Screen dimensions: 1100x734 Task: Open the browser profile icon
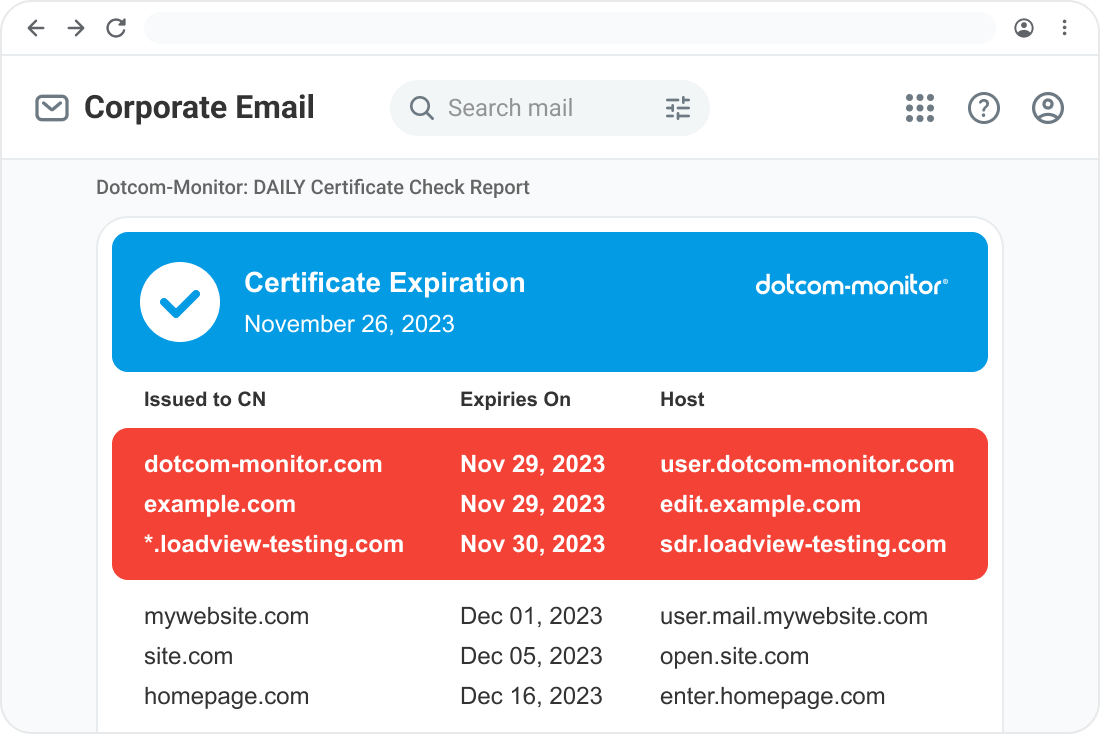(x=1024, y=28)
